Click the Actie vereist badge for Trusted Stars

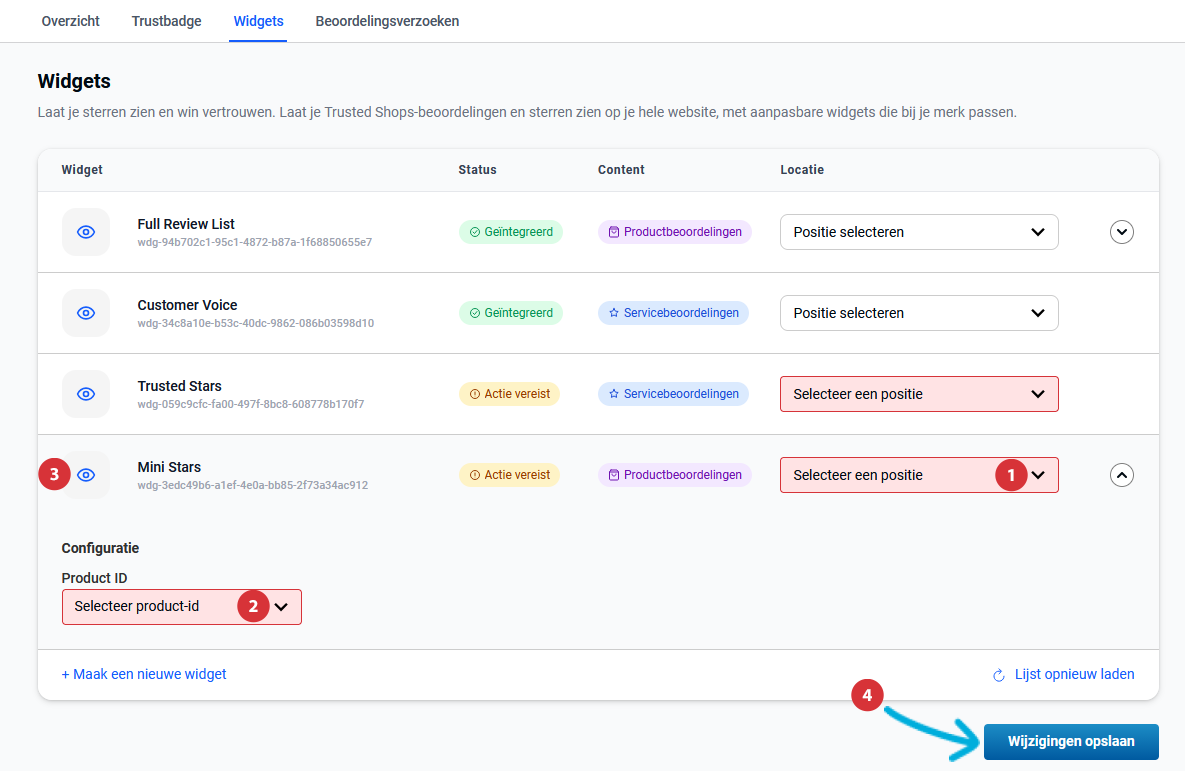tap(509, 394)
